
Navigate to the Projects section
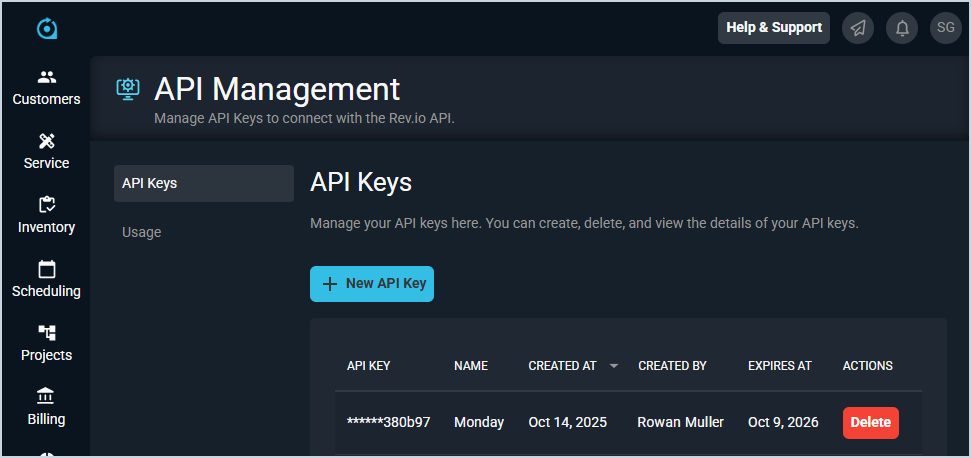coord(46,344)
